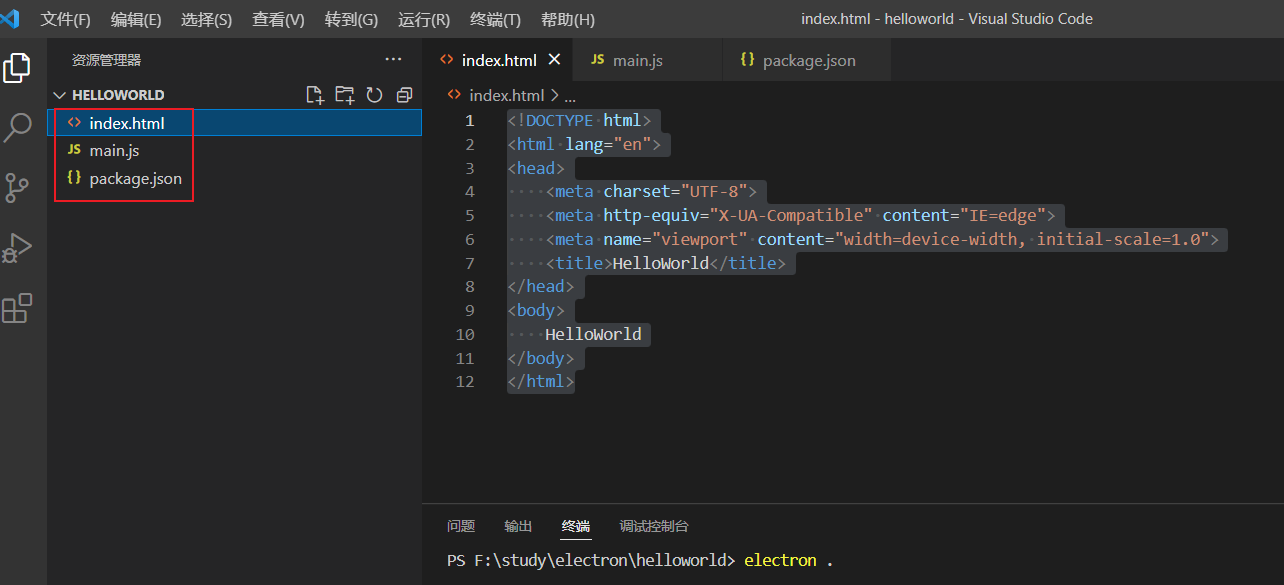Click the viewport meta tag line
Viewport: 1284px width, 585px height.
pos(883,240)
